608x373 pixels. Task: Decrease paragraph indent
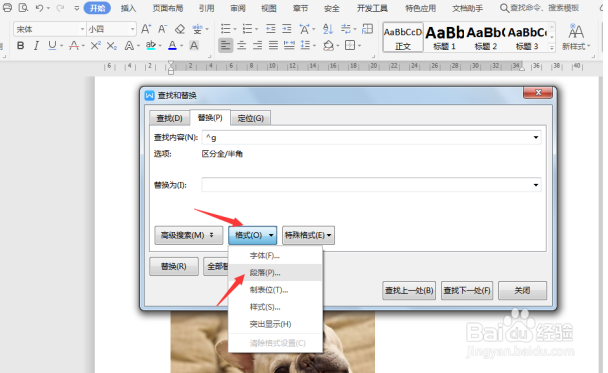[x=271, y=29]
